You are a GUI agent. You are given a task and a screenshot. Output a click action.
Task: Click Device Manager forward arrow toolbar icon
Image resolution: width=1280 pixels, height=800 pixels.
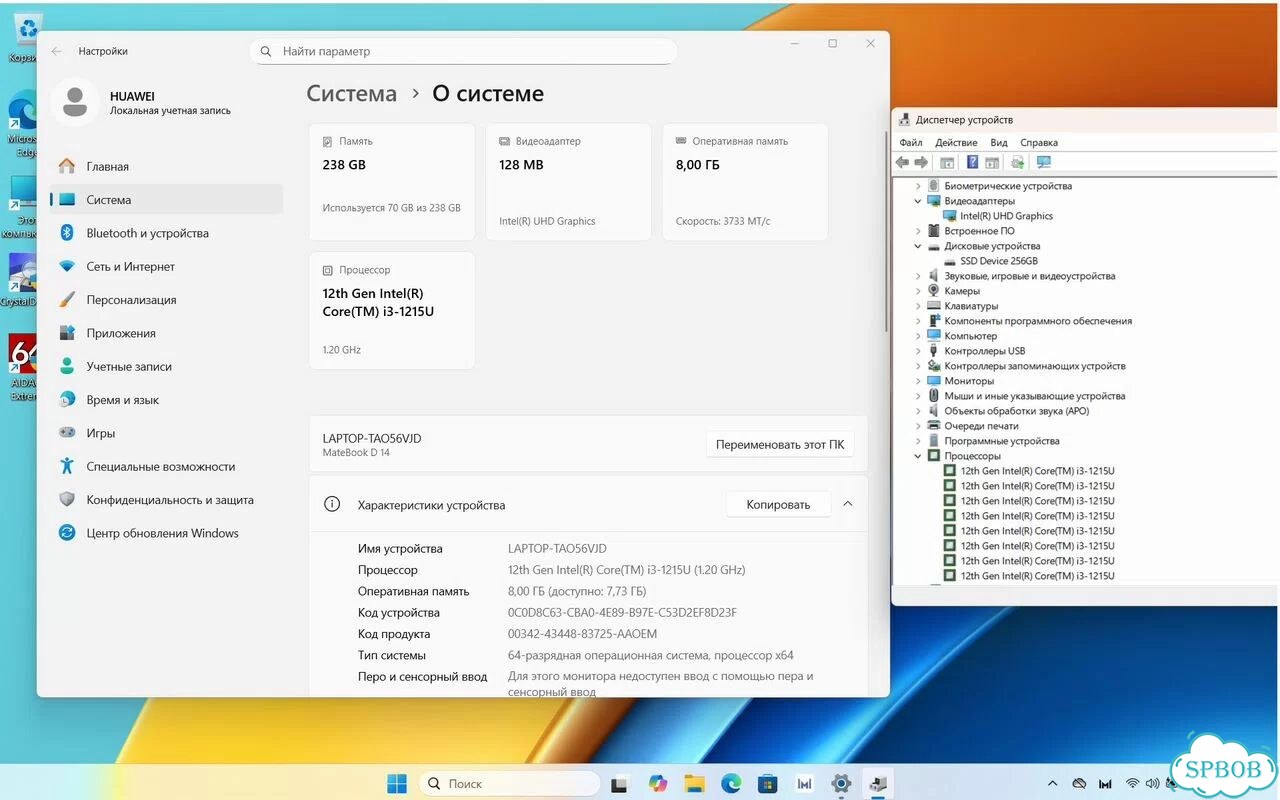(x=921, y=162)
